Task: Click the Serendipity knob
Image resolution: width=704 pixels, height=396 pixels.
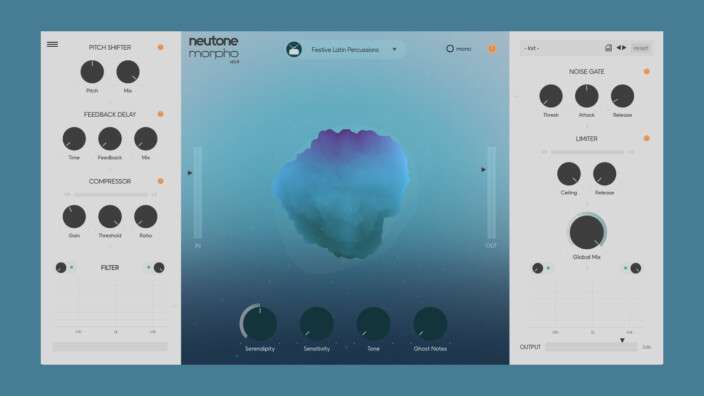Action: (260, 323)
